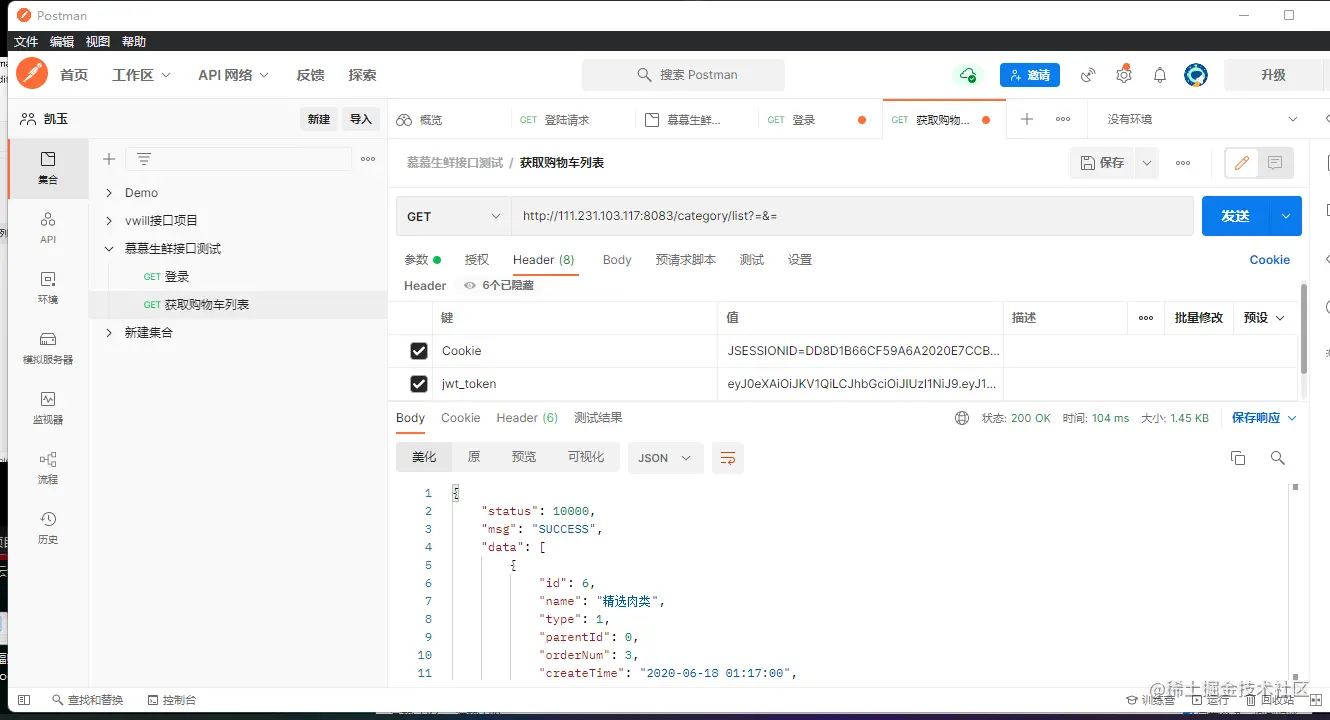Switch to the 预请求脚本 tab
Image resolution: width=1330 pixels, height=720 pixels.
(686, 260)
